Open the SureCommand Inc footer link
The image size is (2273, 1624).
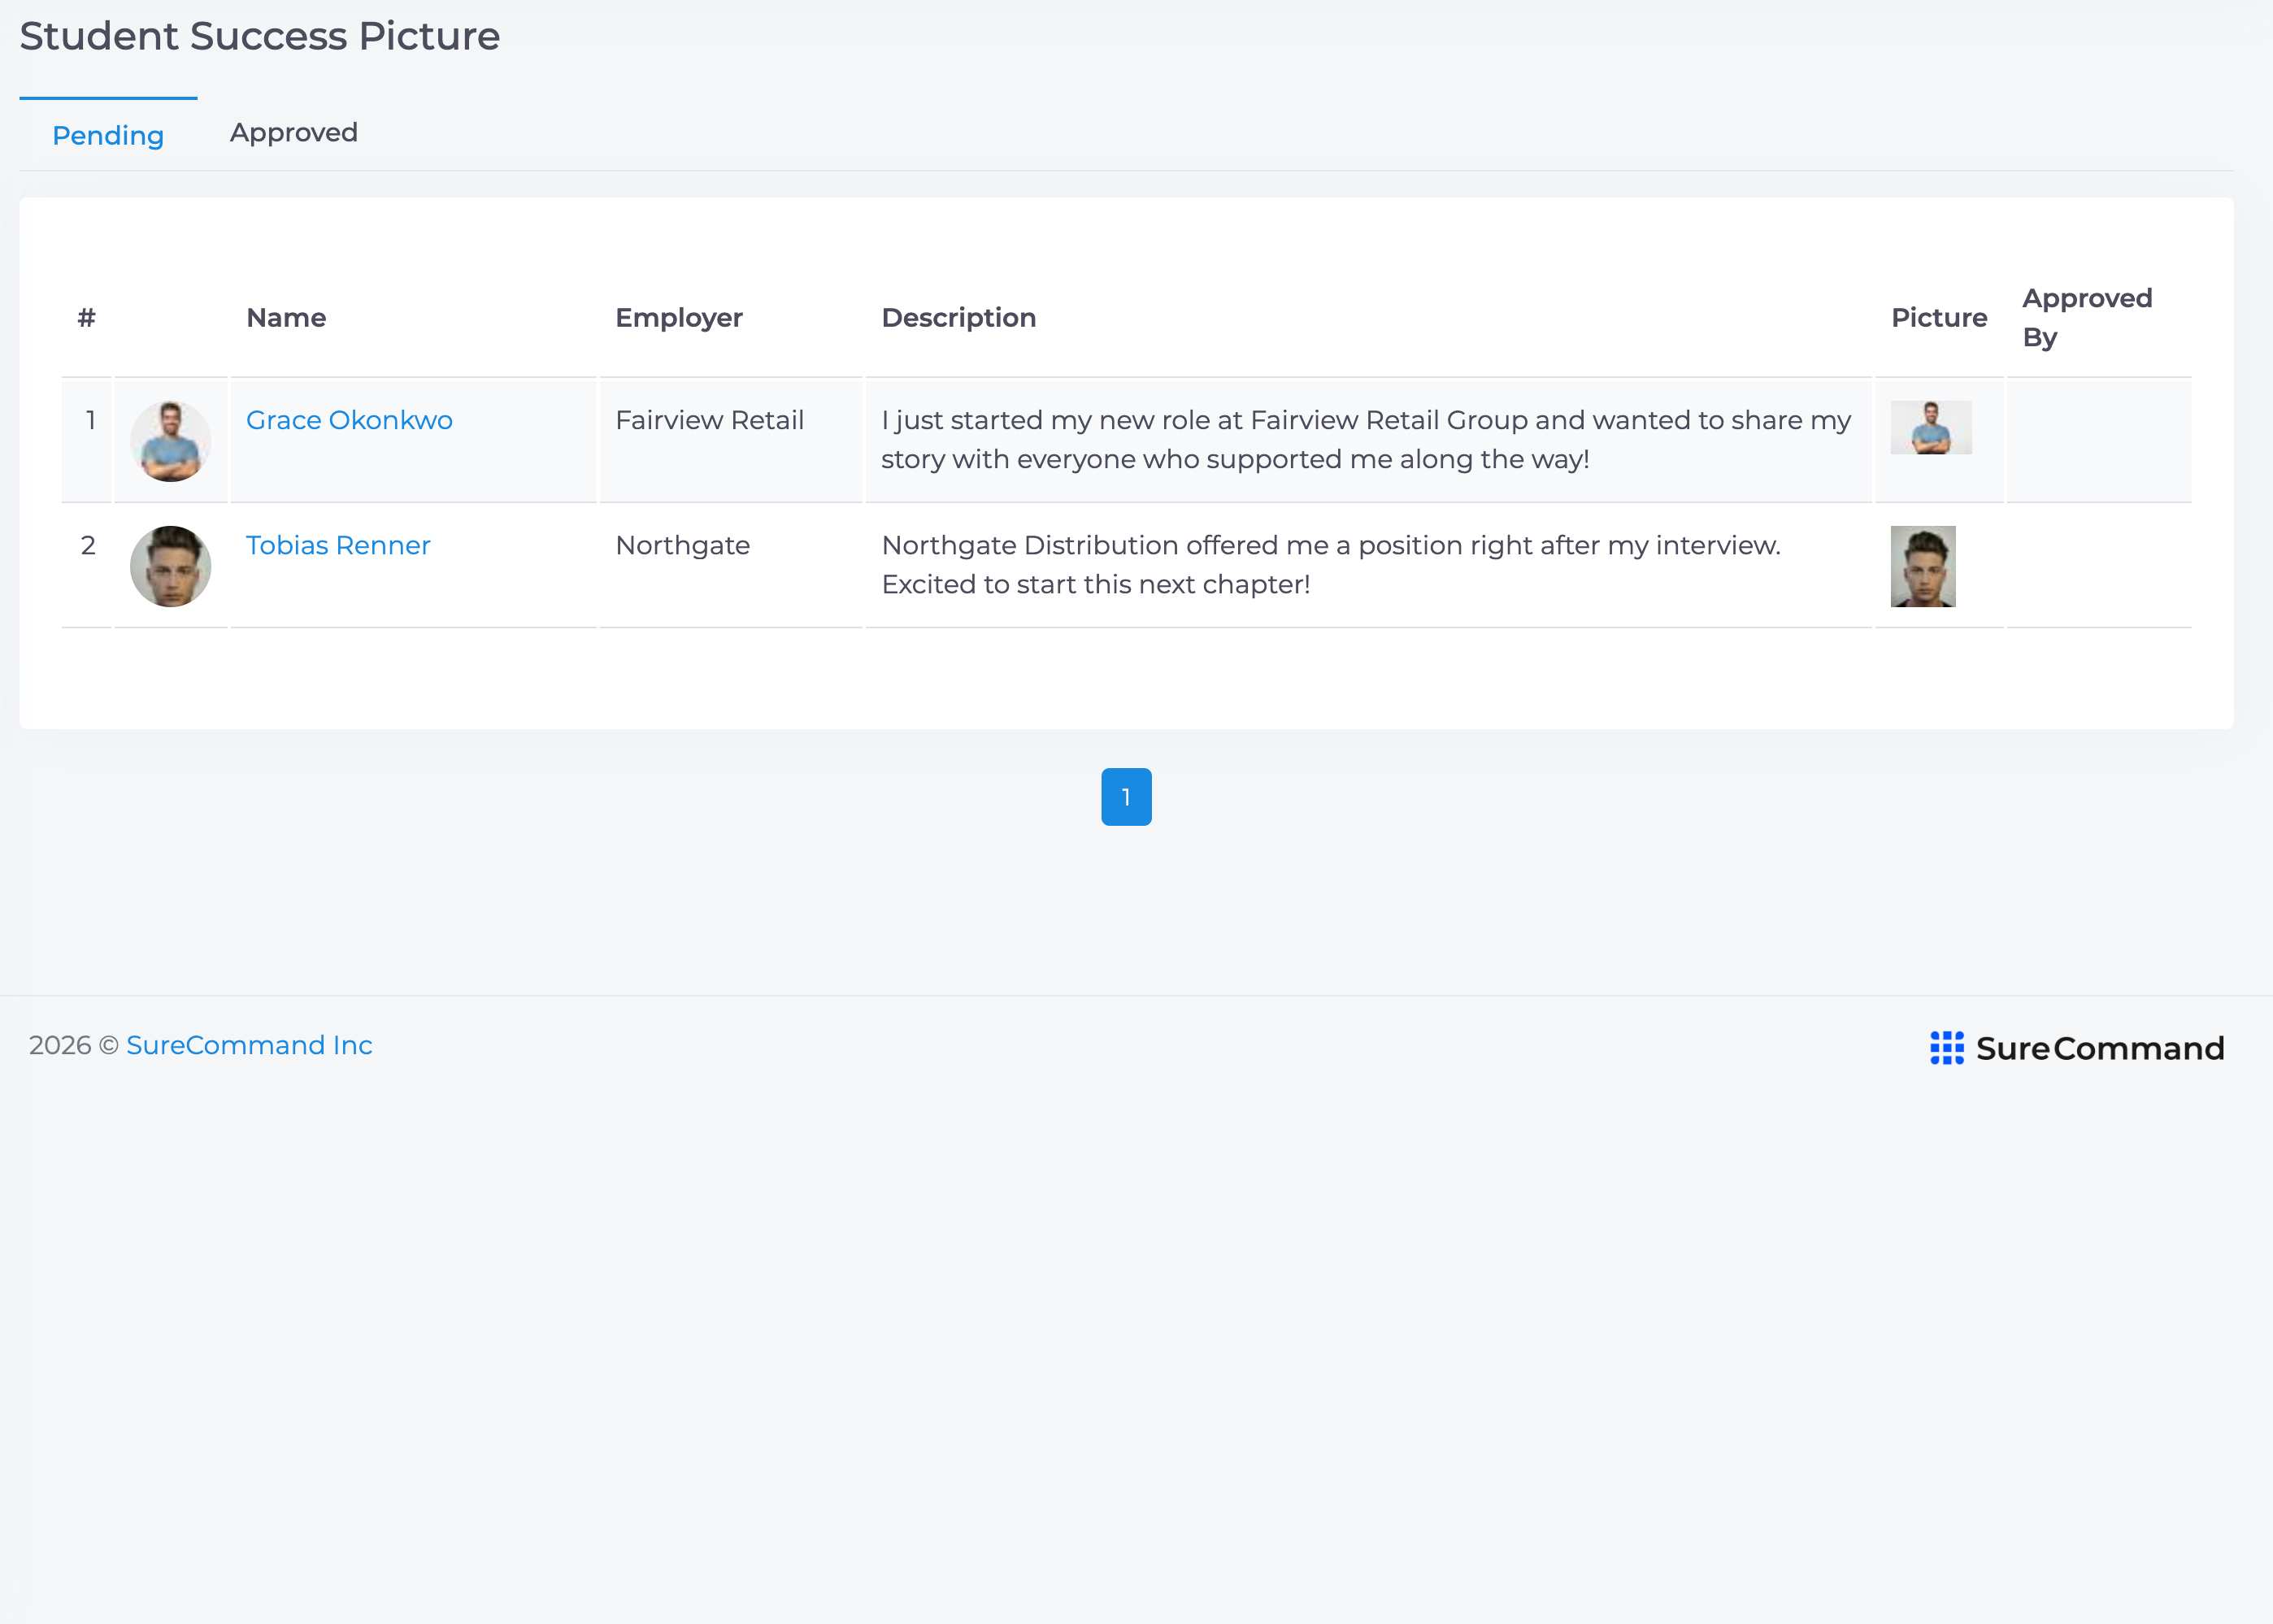point(249,1045)
